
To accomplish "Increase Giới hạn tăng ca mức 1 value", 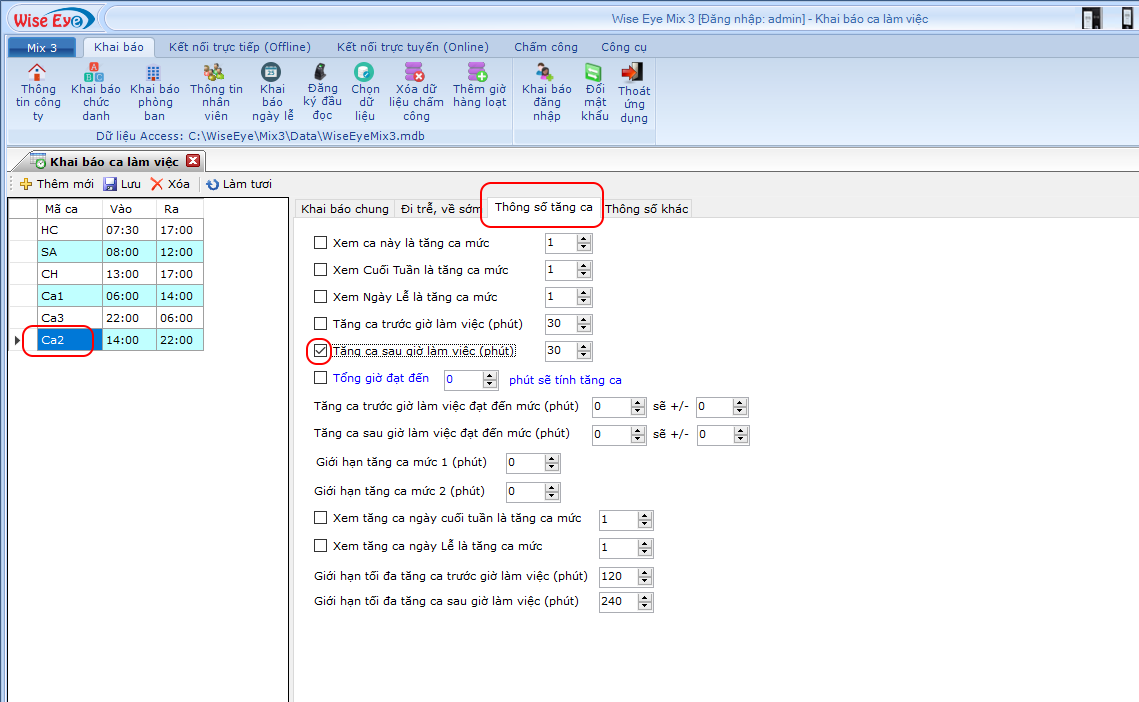I will 552,459.
